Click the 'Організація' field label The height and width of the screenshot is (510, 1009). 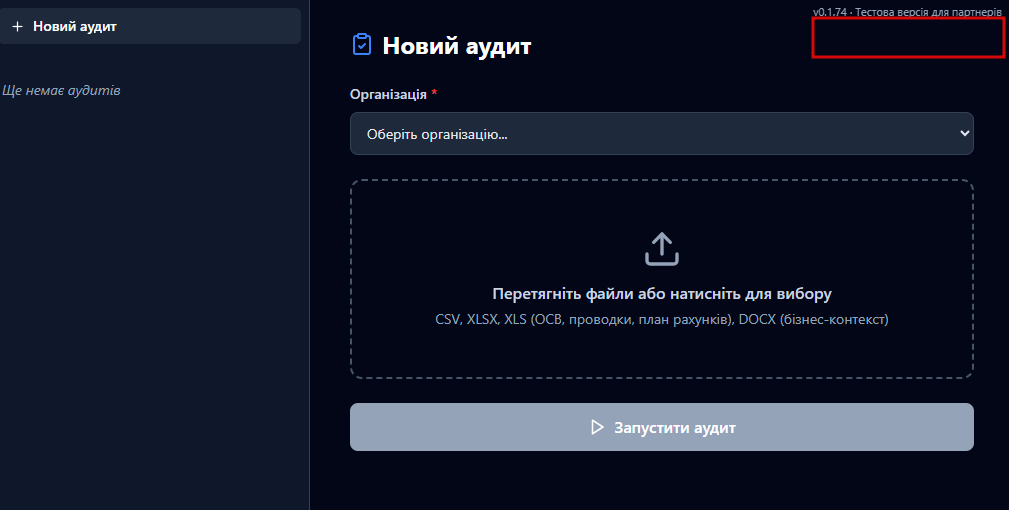pos(388,94)
